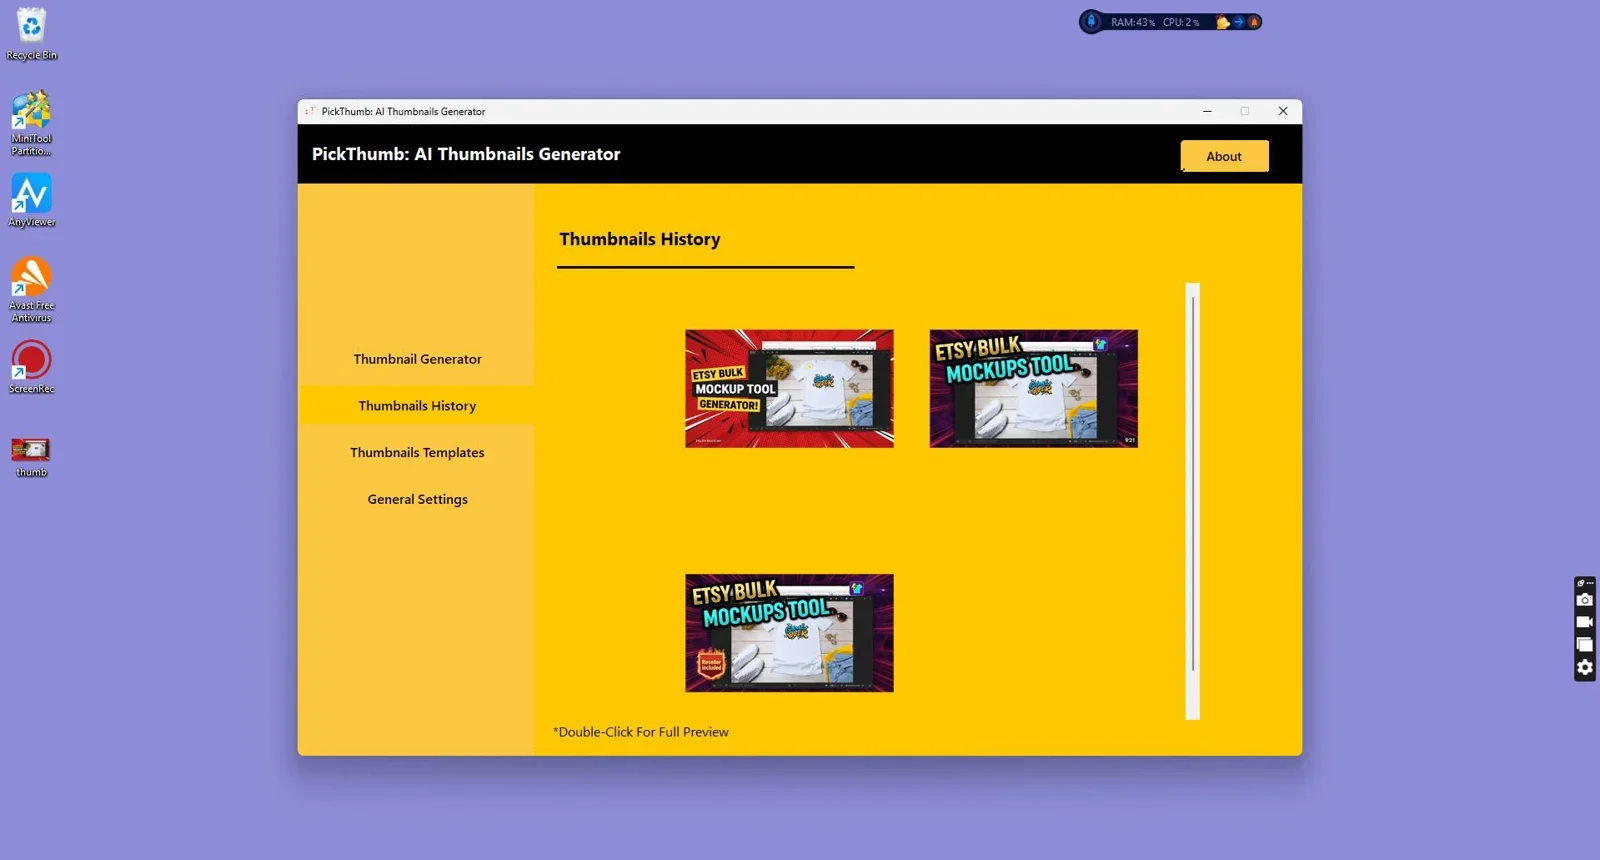
Task: Go to Thumbnail Generator section
Action: [x=417, y=359]
